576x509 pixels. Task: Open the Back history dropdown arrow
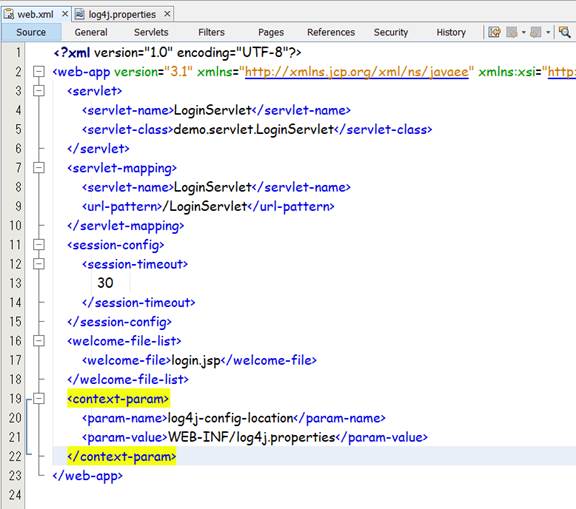pyautogui.click(x=524, y=32)
